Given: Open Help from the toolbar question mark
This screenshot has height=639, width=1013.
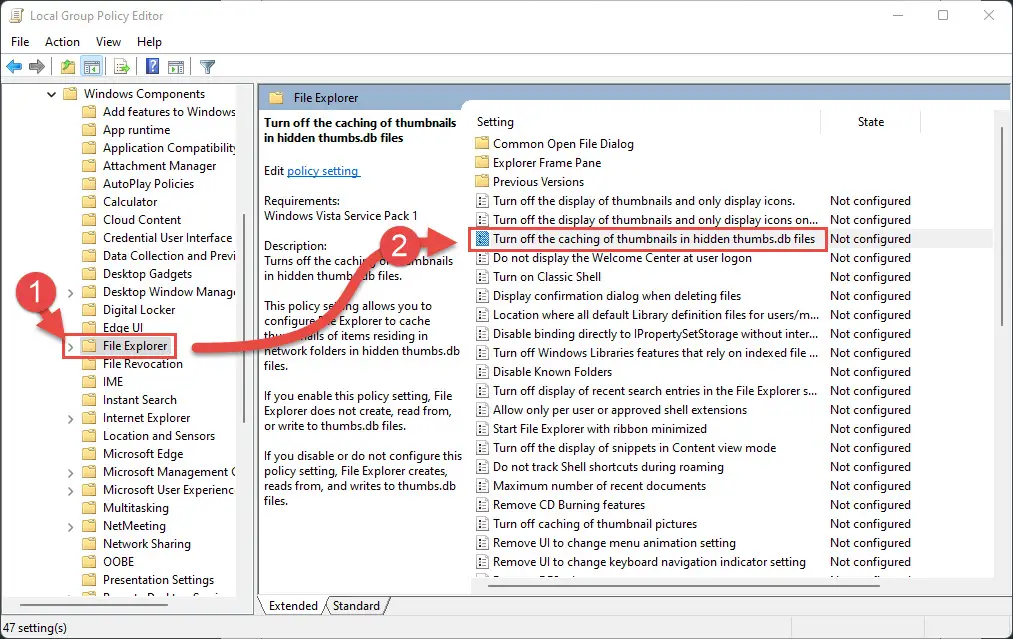Looking at the screenshot, I should pos(152,66).
